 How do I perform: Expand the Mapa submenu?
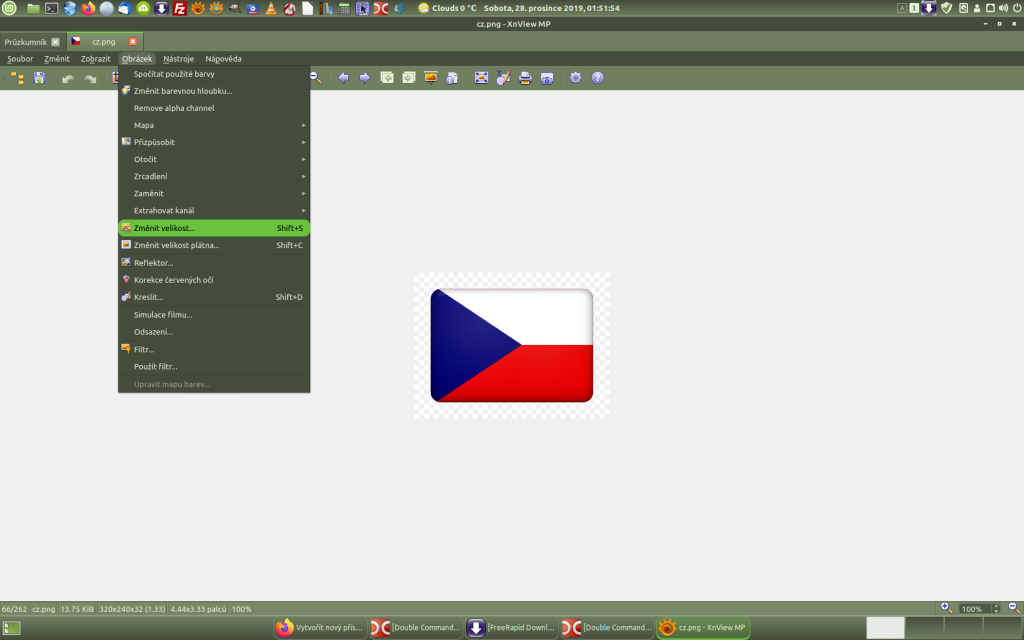pos(214,125)
